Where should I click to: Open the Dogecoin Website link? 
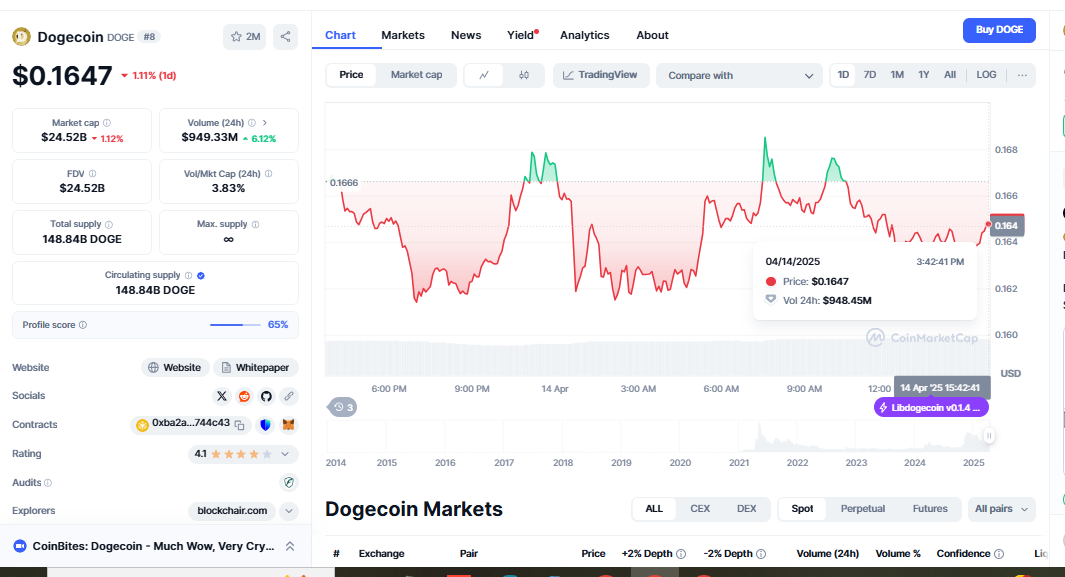(175, 368)
